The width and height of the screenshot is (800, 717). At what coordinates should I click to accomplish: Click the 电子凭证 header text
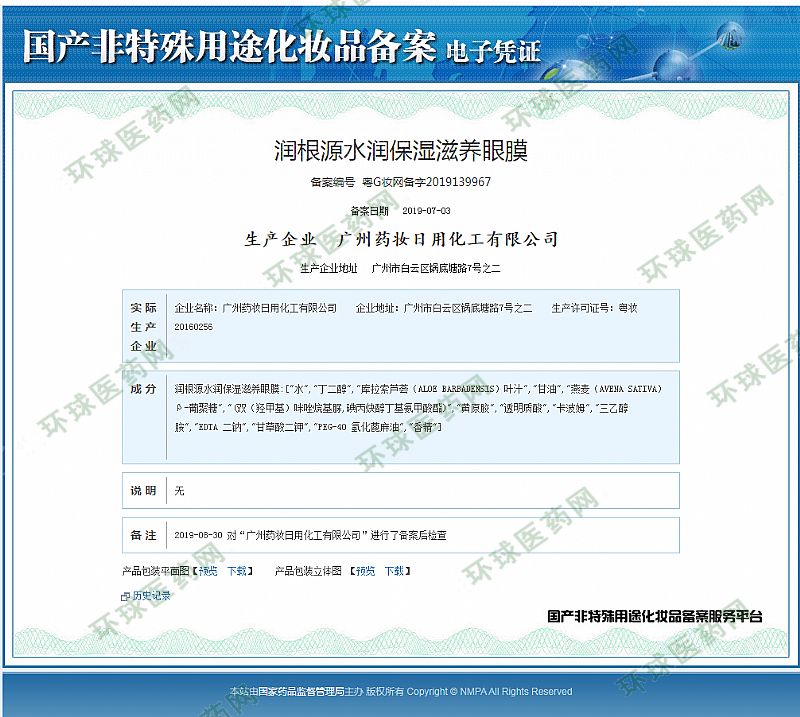pos(492,50)
